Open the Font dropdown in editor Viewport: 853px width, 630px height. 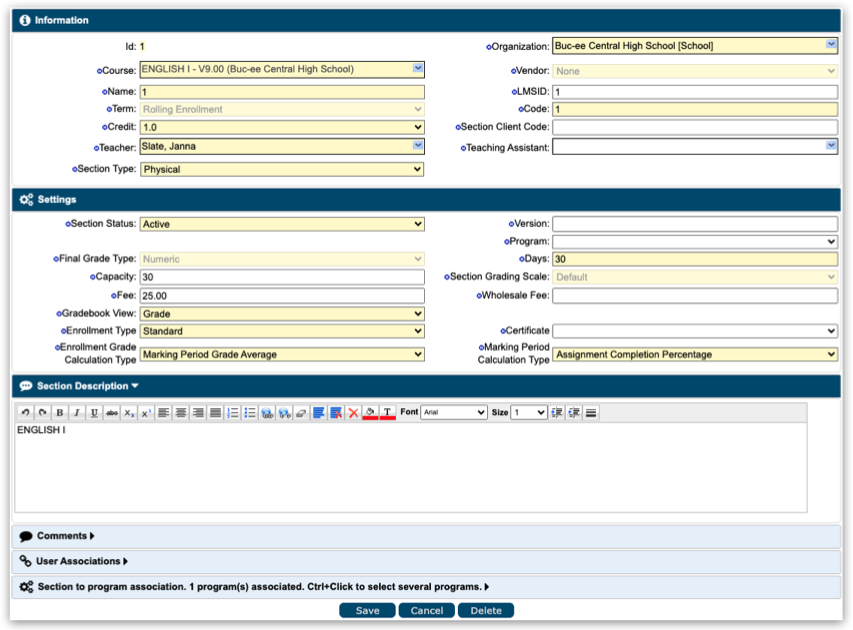tap(453, 412)
